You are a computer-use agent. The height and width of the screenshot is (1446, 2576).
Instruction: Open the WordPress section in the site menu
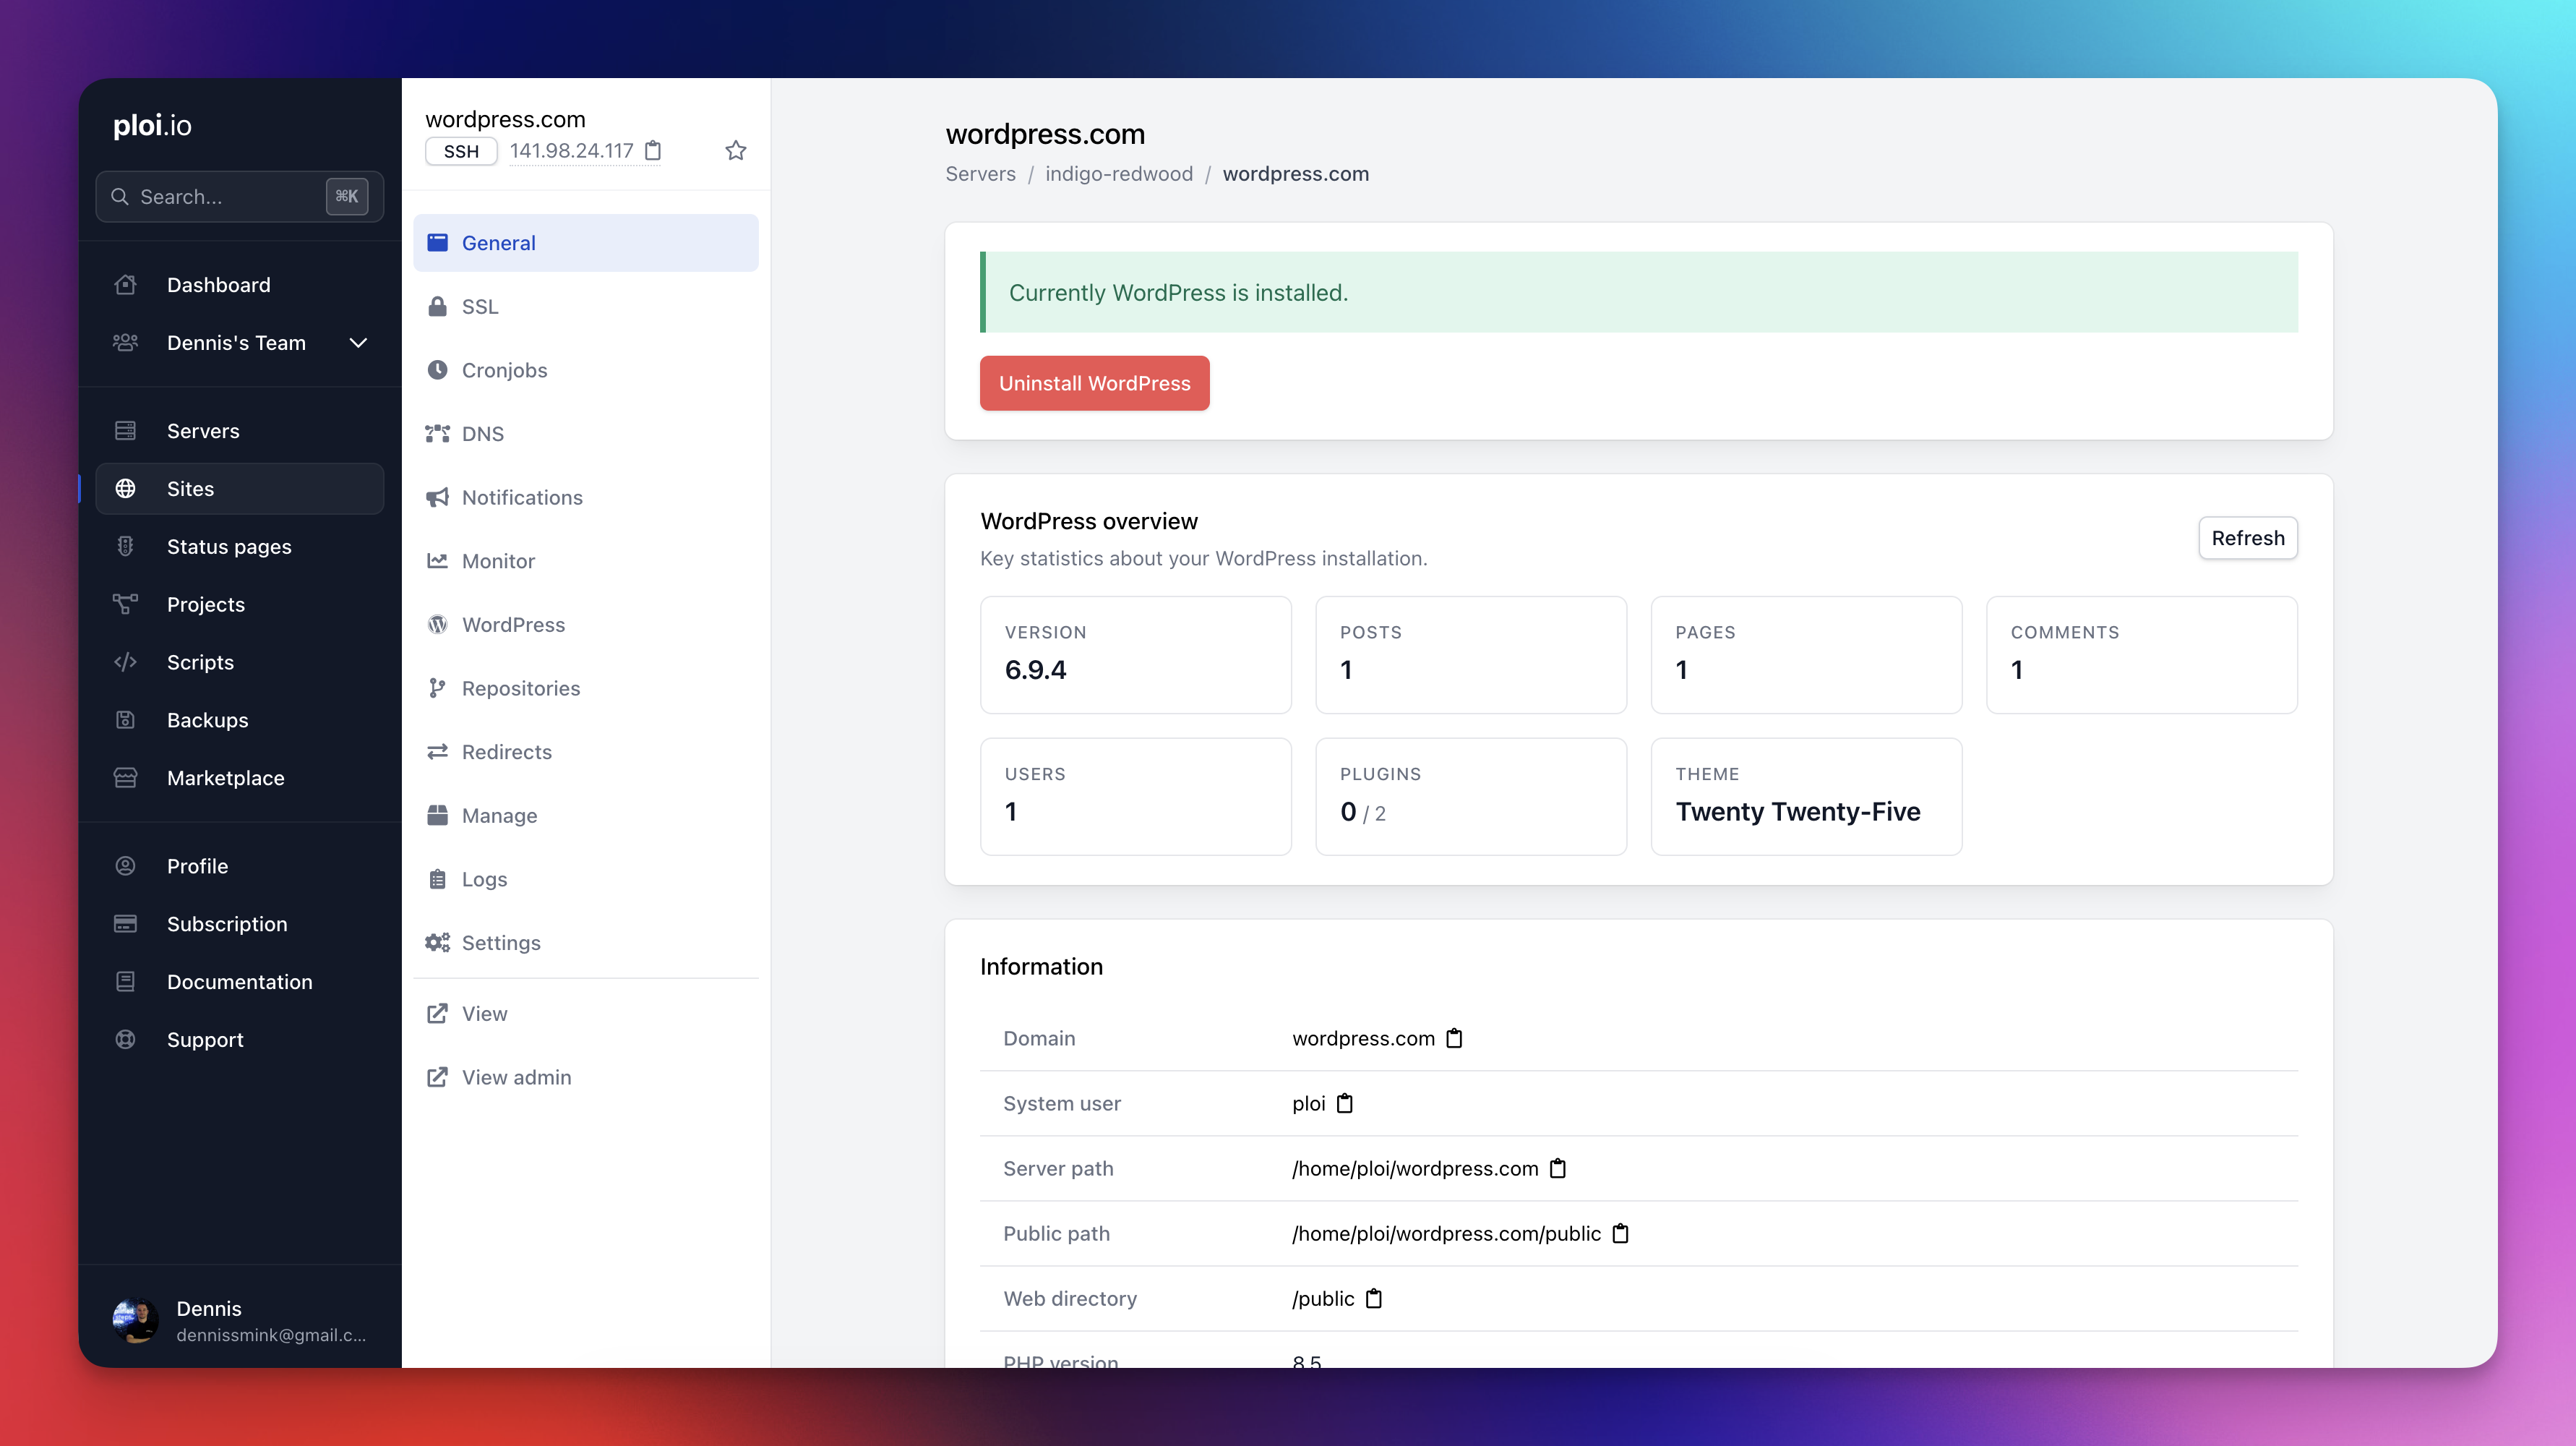512,624
